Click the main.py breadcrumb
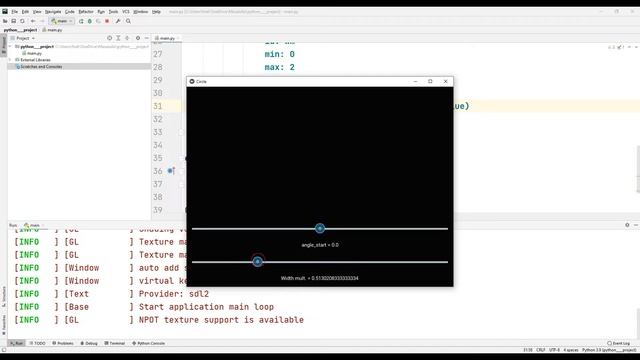This screenshot has height=360, width=640. (52, 30)
